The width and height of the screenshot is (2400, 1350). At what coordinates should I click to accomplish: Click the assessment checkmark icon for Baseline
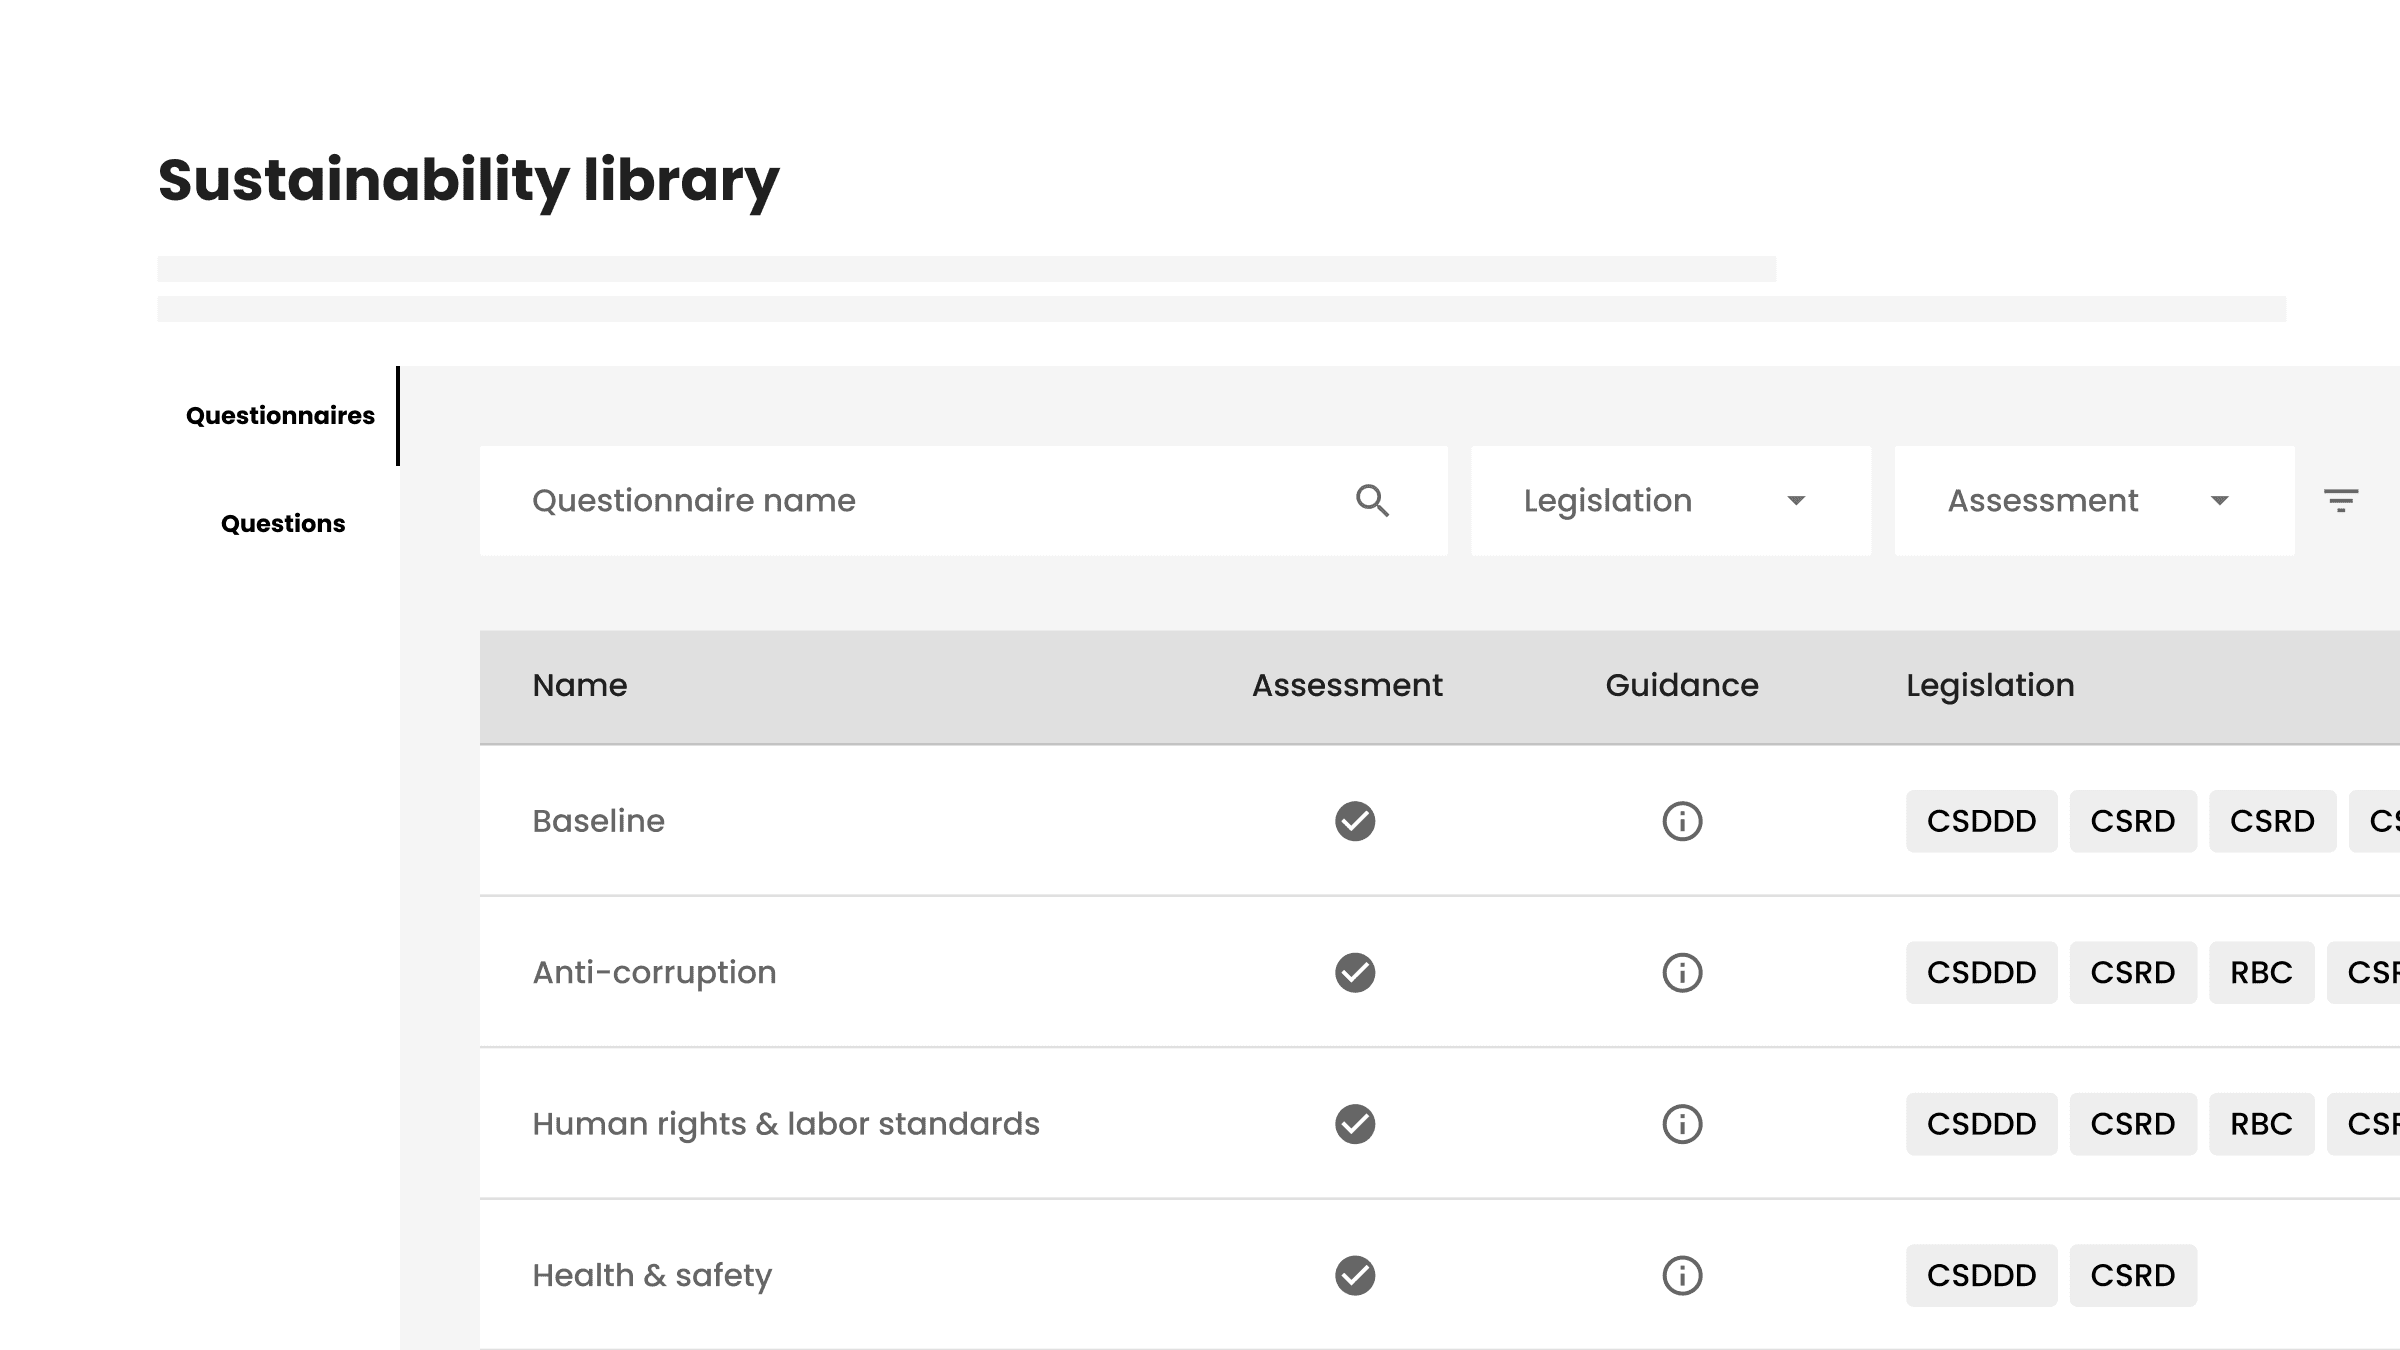[x=1354, y=821]
